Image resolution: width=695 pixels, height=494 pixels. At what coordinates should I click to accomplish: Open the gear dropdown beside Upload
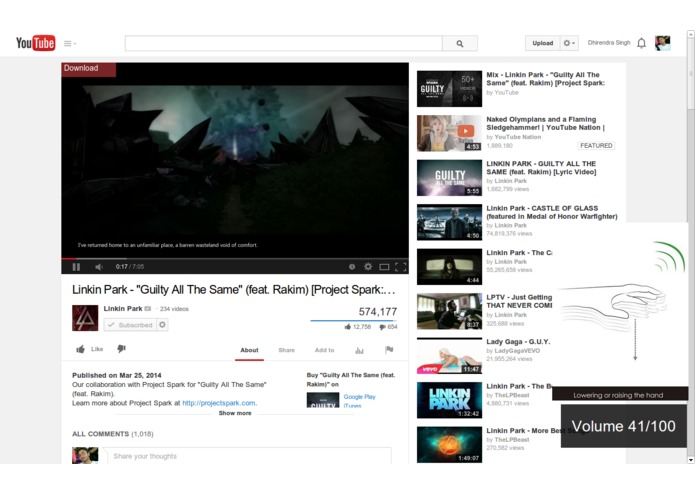tap(569, 43)
